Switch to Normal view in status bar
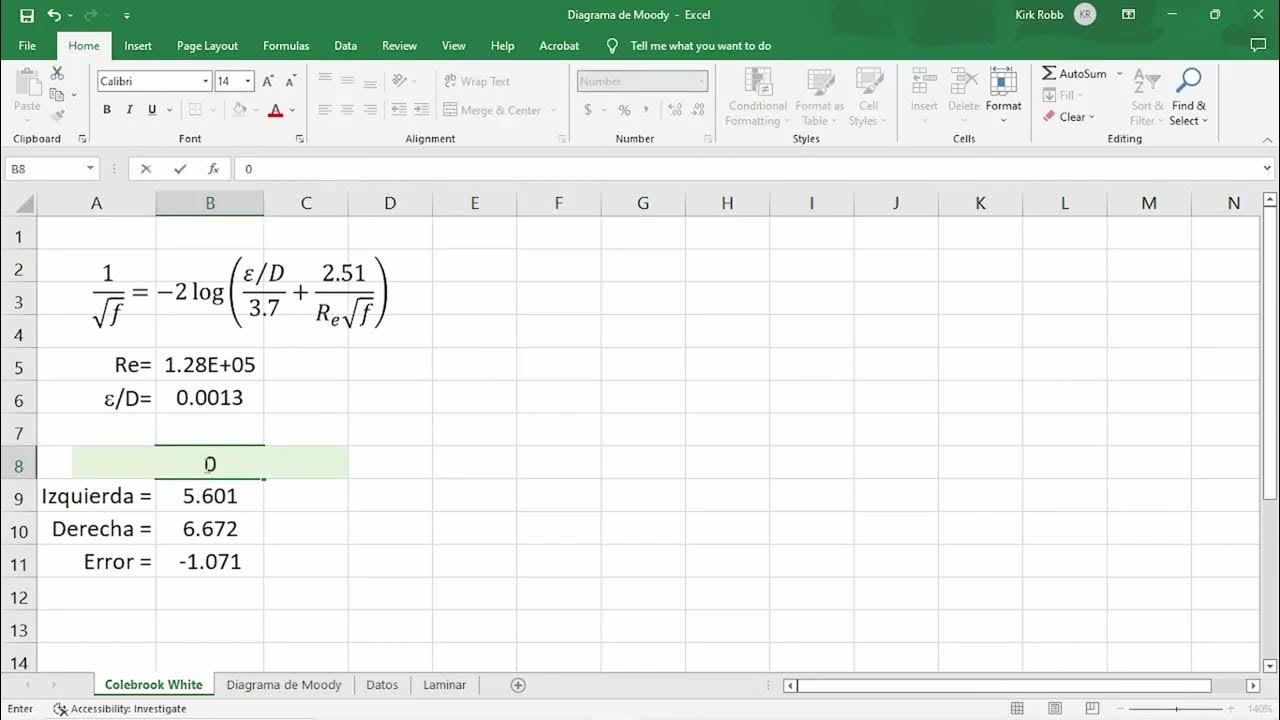 tap(1017, 709)
